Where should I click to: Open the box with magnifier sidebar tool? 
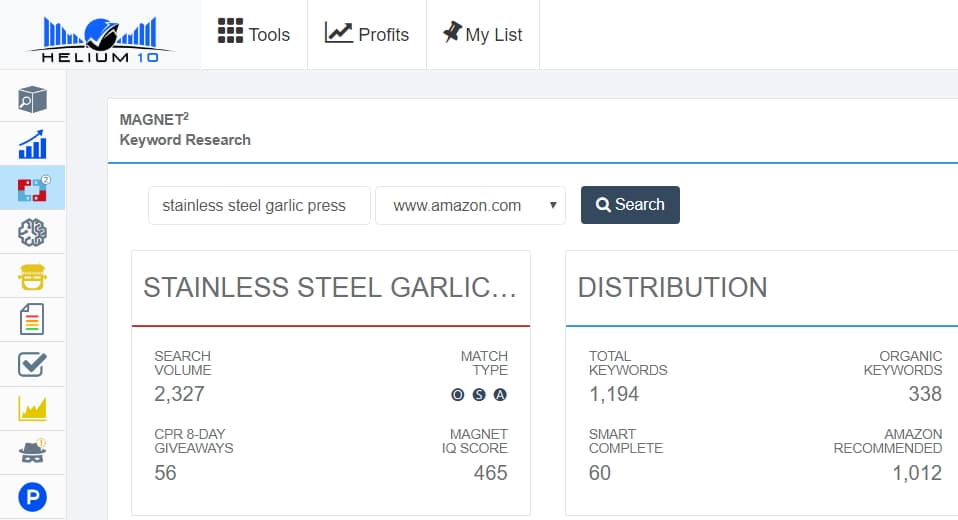click(x=32, y=99)
